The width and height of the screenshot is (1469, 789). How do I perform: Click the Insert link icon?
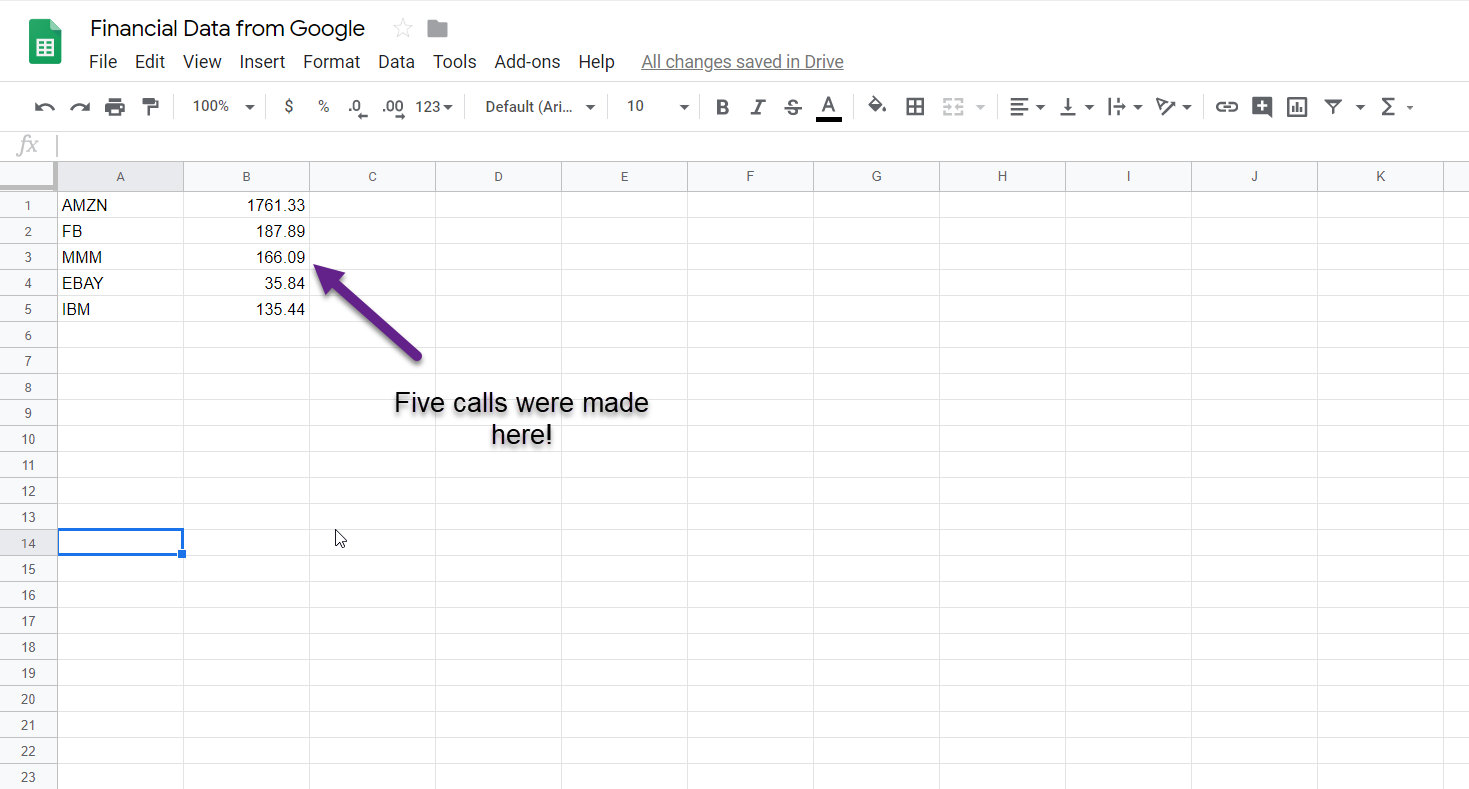1227,107
